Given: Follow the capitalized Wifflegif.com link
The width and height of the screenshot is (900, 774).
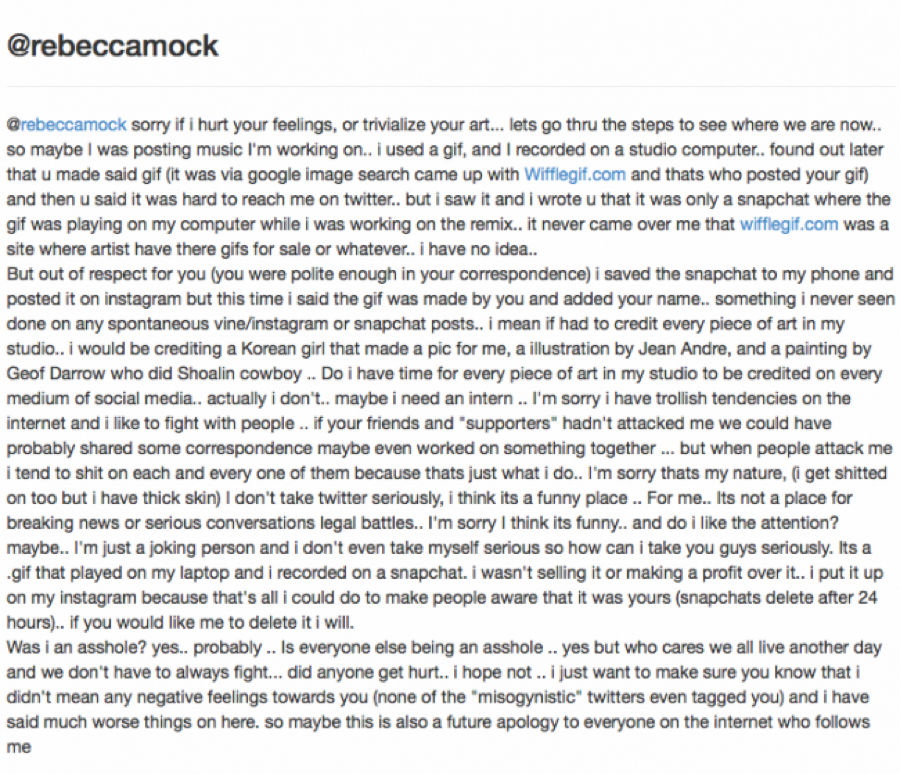Looking at the screenshot, I should point(575,175).
